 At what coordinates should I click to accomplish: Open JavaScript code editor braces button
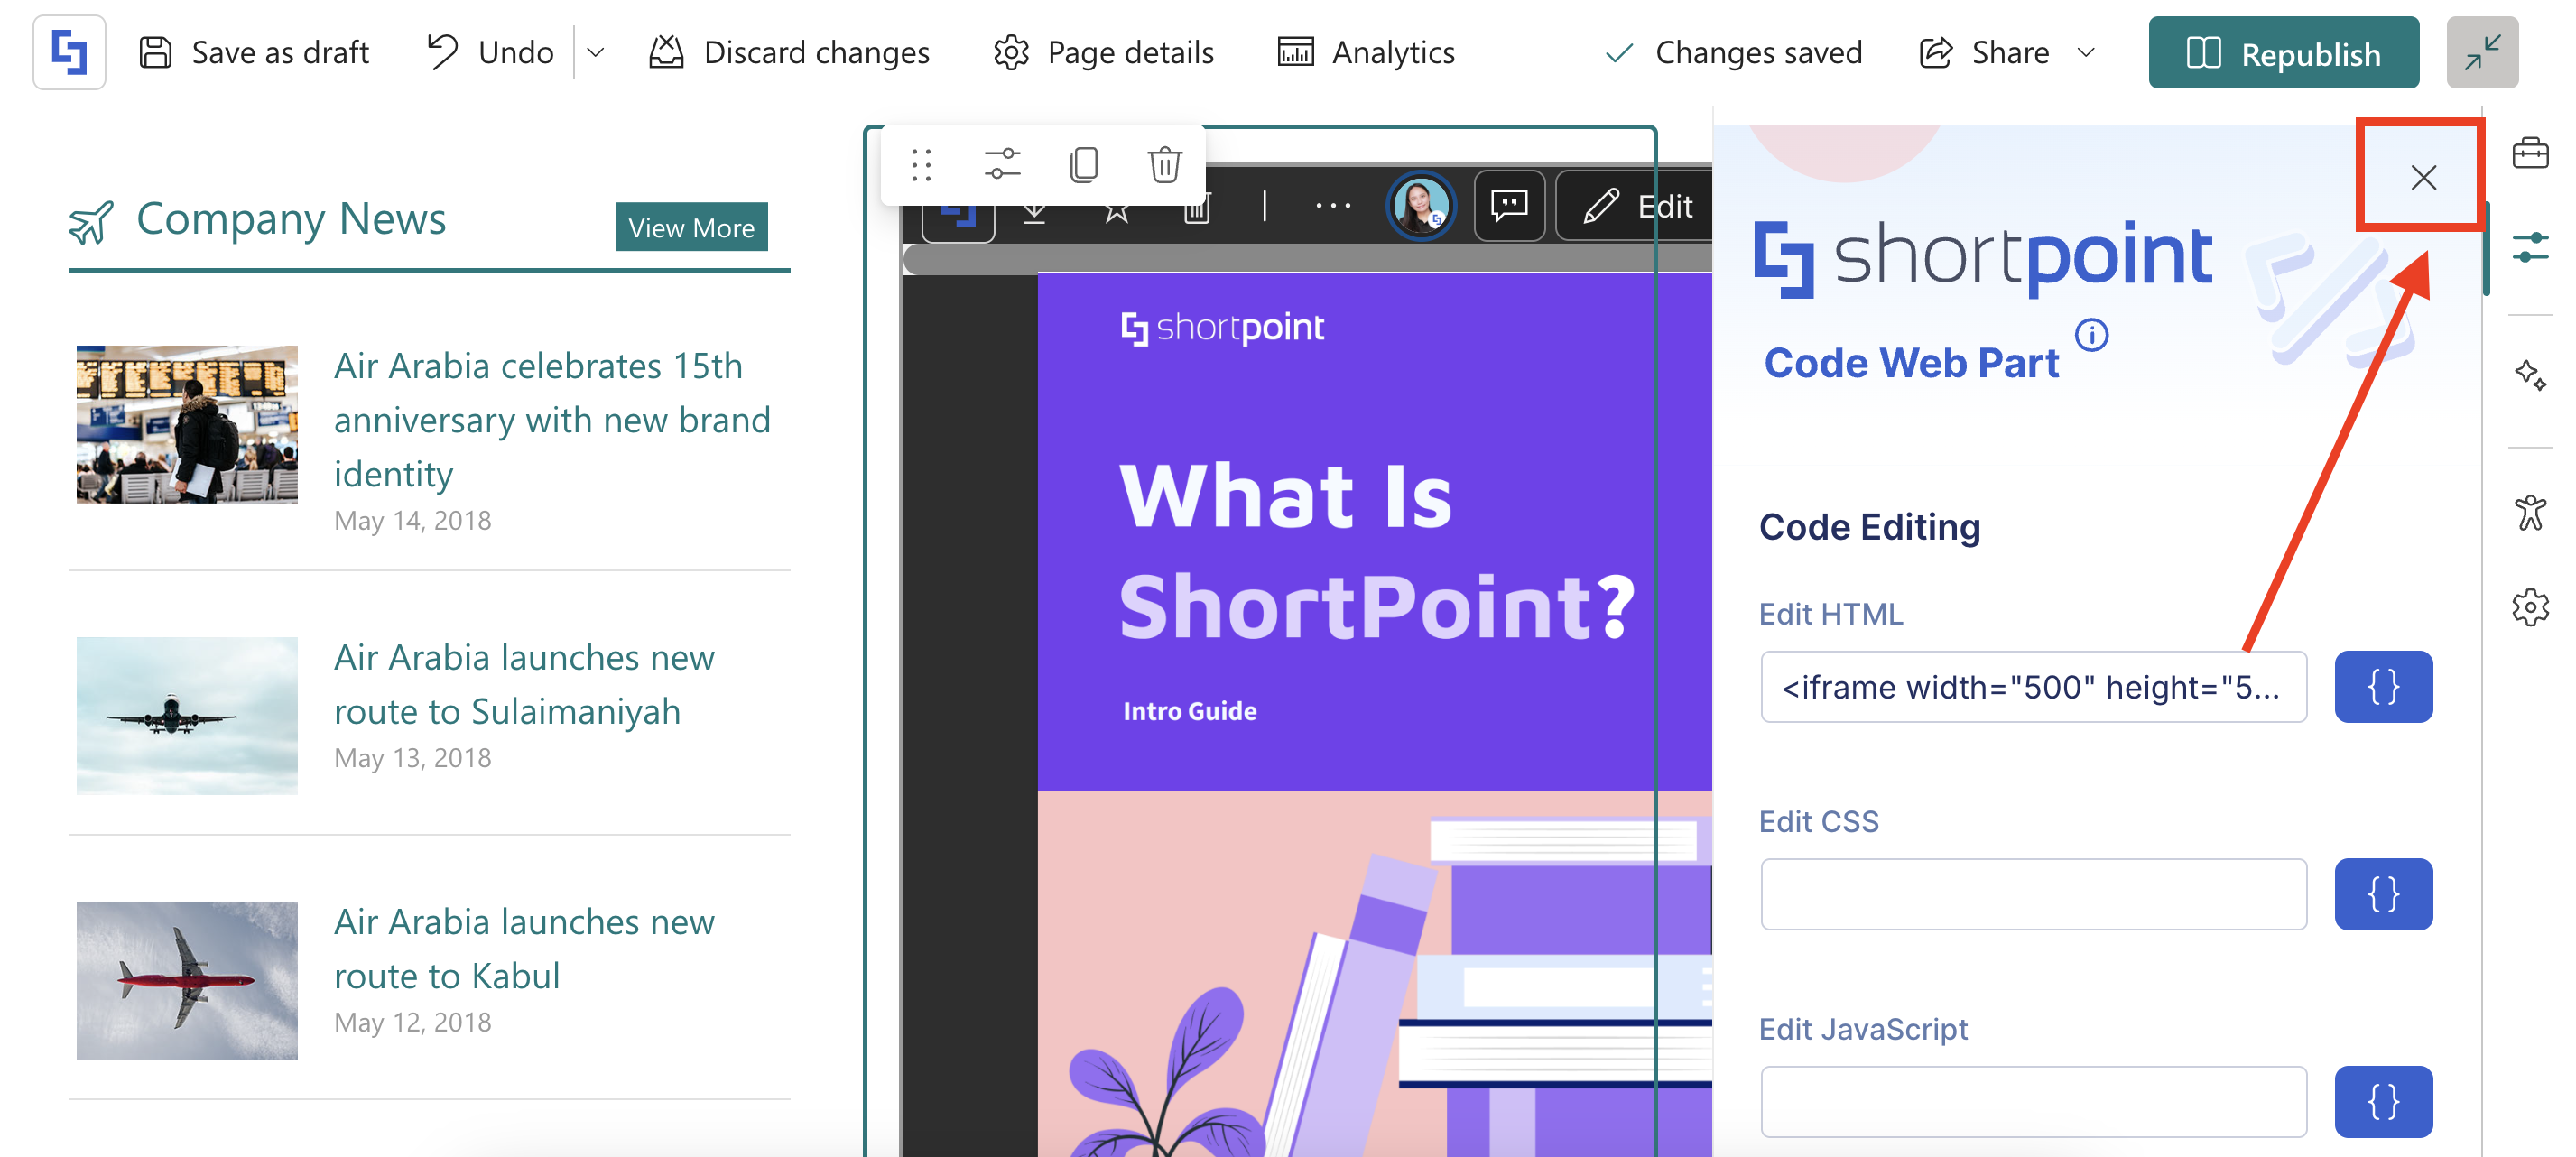pyautogui.click(x=2382, y=1101)
